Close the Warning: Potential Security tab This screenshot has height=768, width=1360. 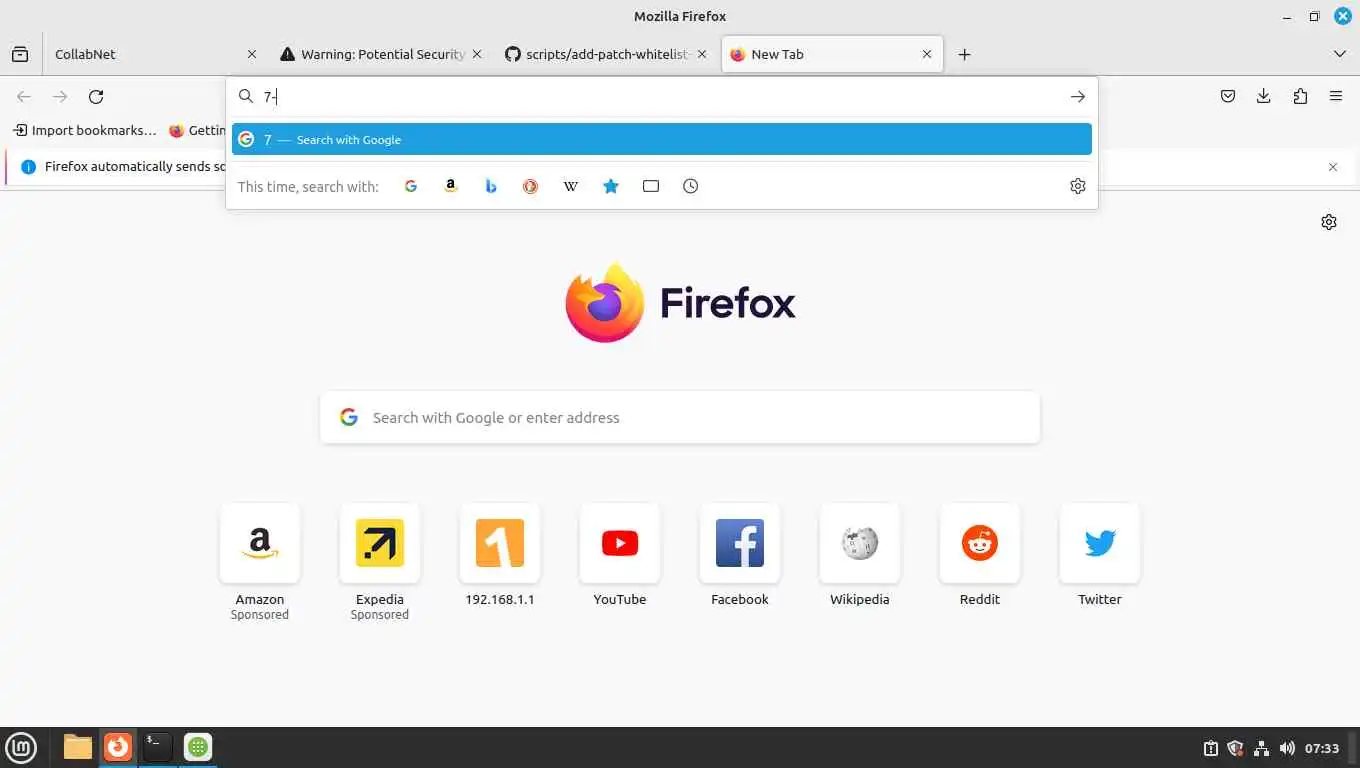477,54
